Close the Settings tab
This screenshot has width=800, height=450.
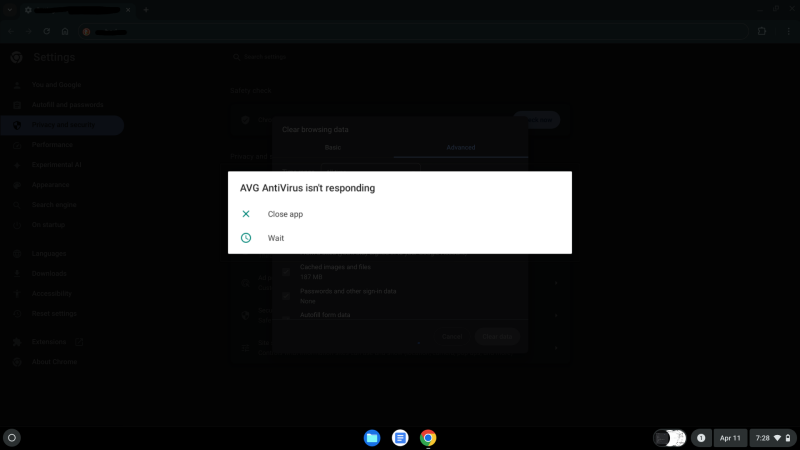point(128,10)
